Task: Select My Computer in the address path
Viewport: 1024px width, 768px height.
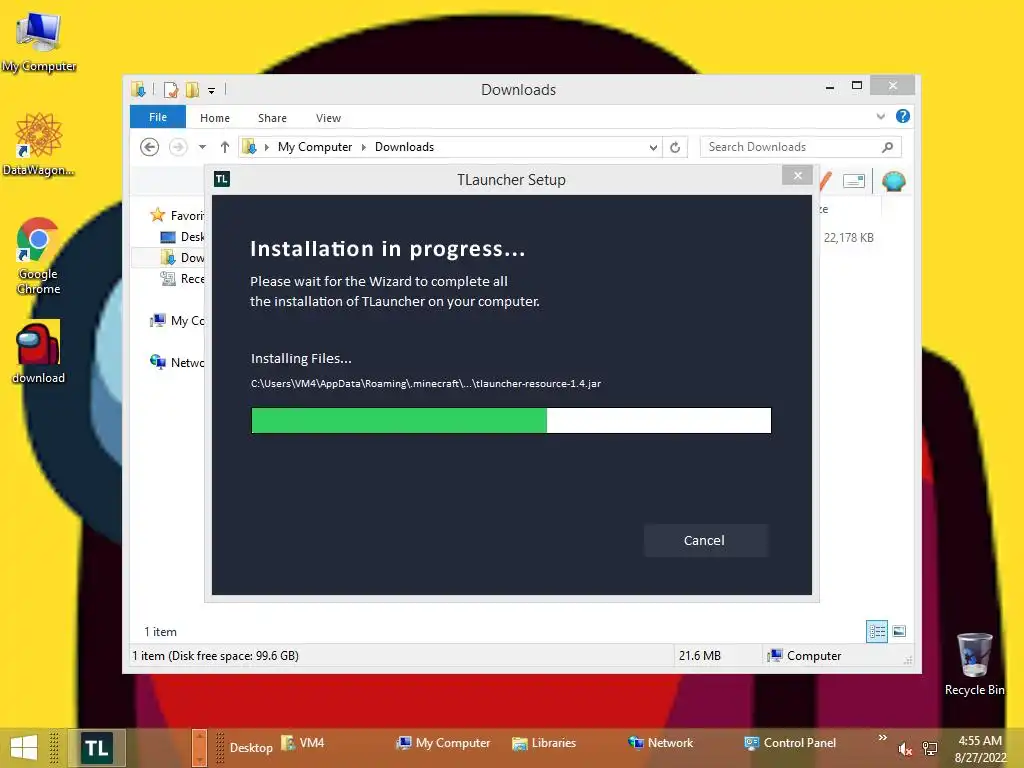Action: (315, 147)
